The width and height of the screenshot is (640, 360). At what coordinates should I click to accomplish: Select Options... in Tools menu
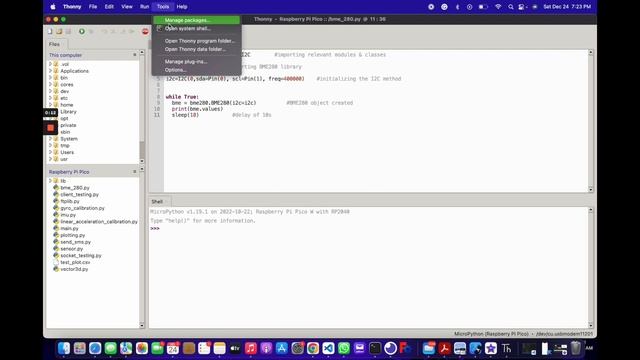click(x=197, y=70)
